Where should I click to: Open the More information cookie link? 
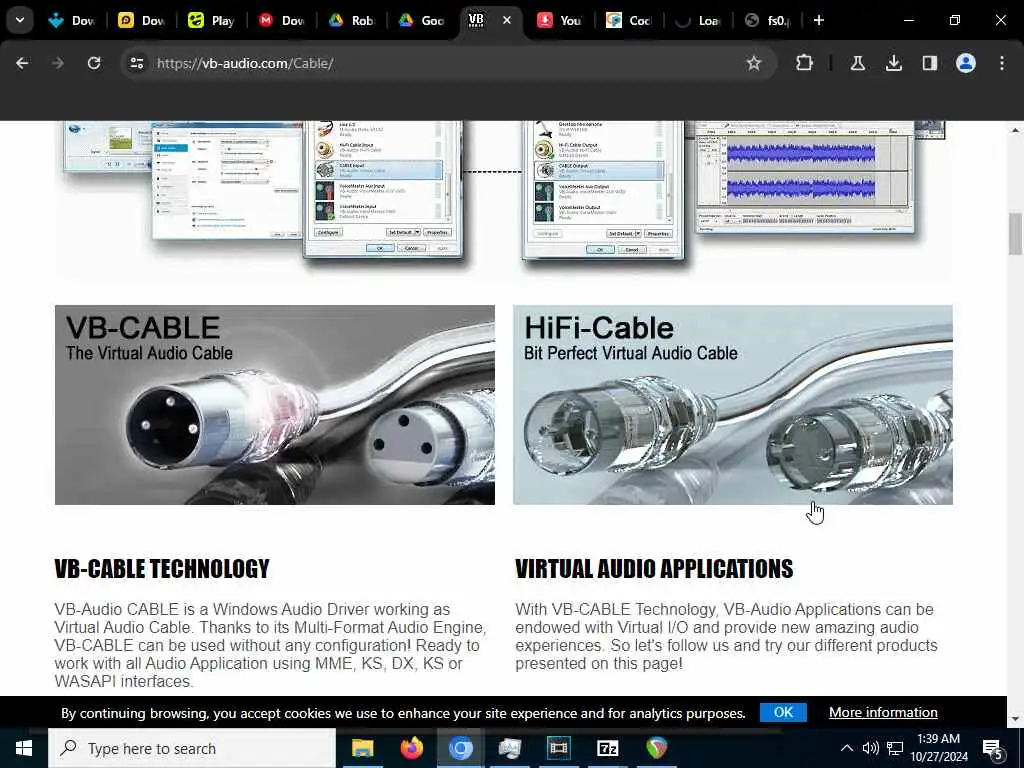883,712
